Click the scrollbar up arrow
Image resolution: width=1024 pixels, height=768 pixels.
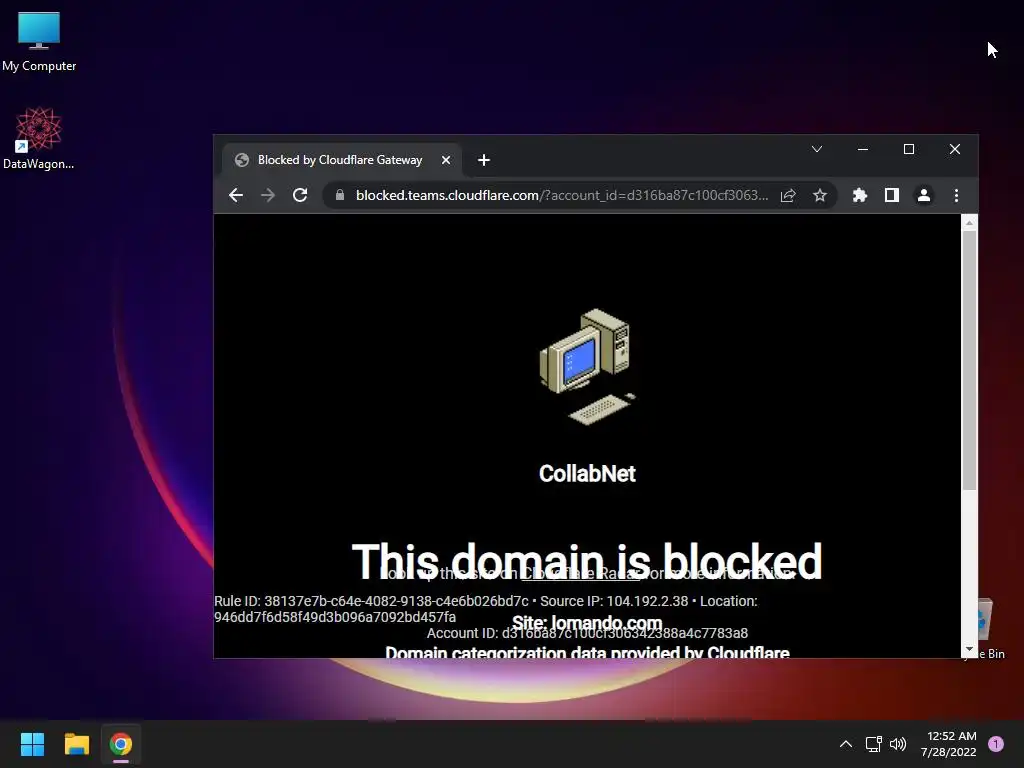[969, 223]
